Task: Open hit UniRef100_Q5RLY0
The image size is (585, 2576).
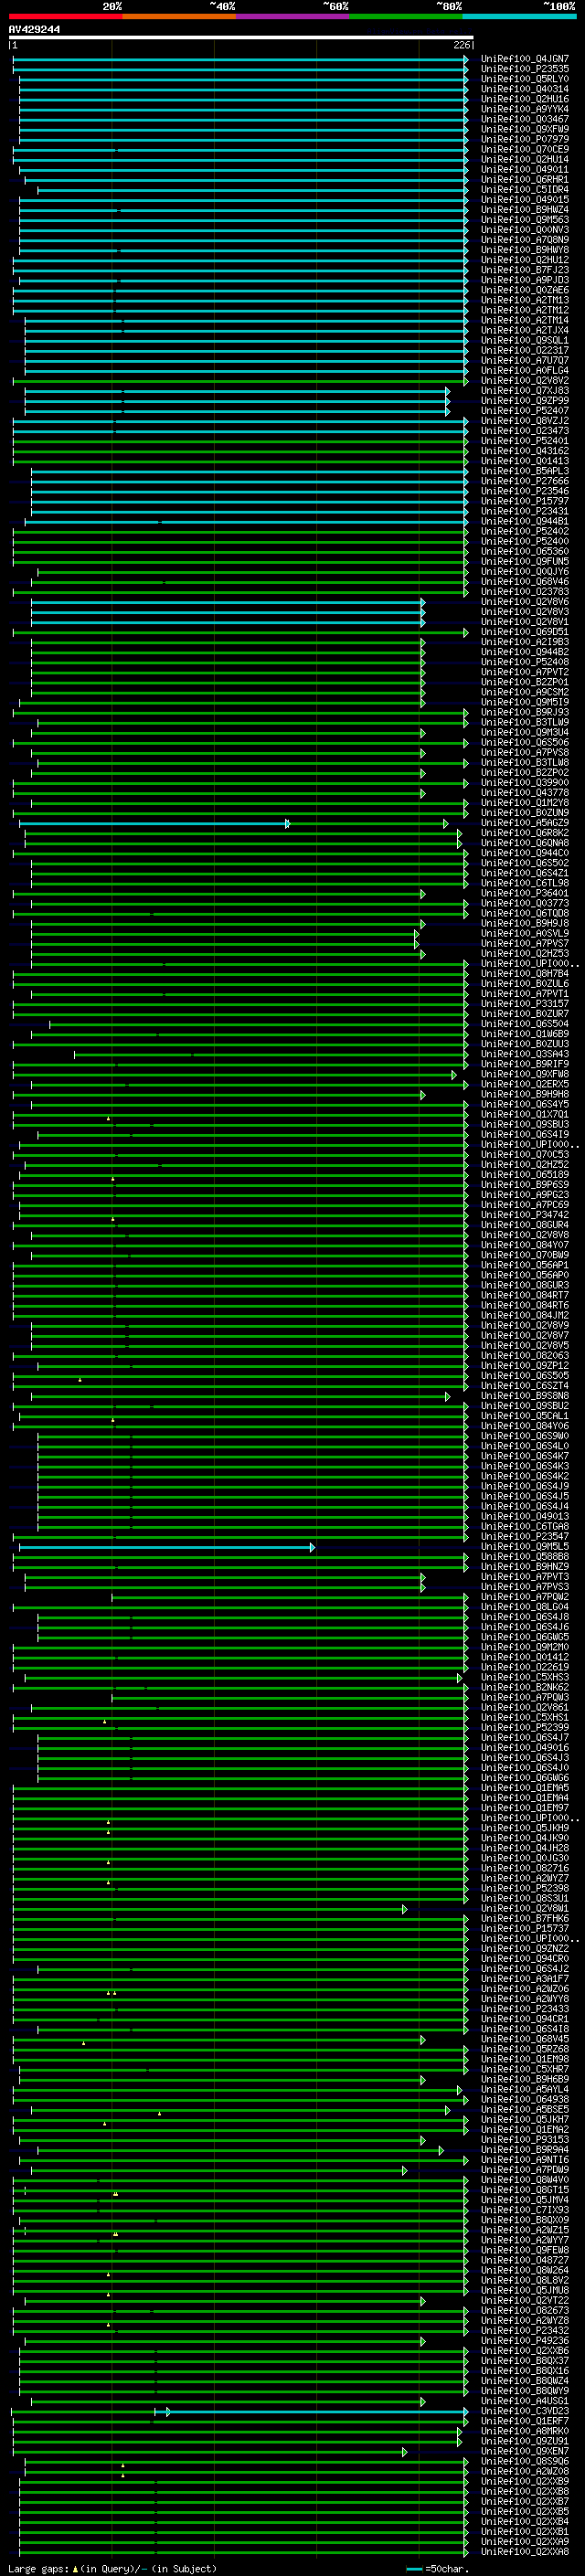Action: click(x=525, y=79)
